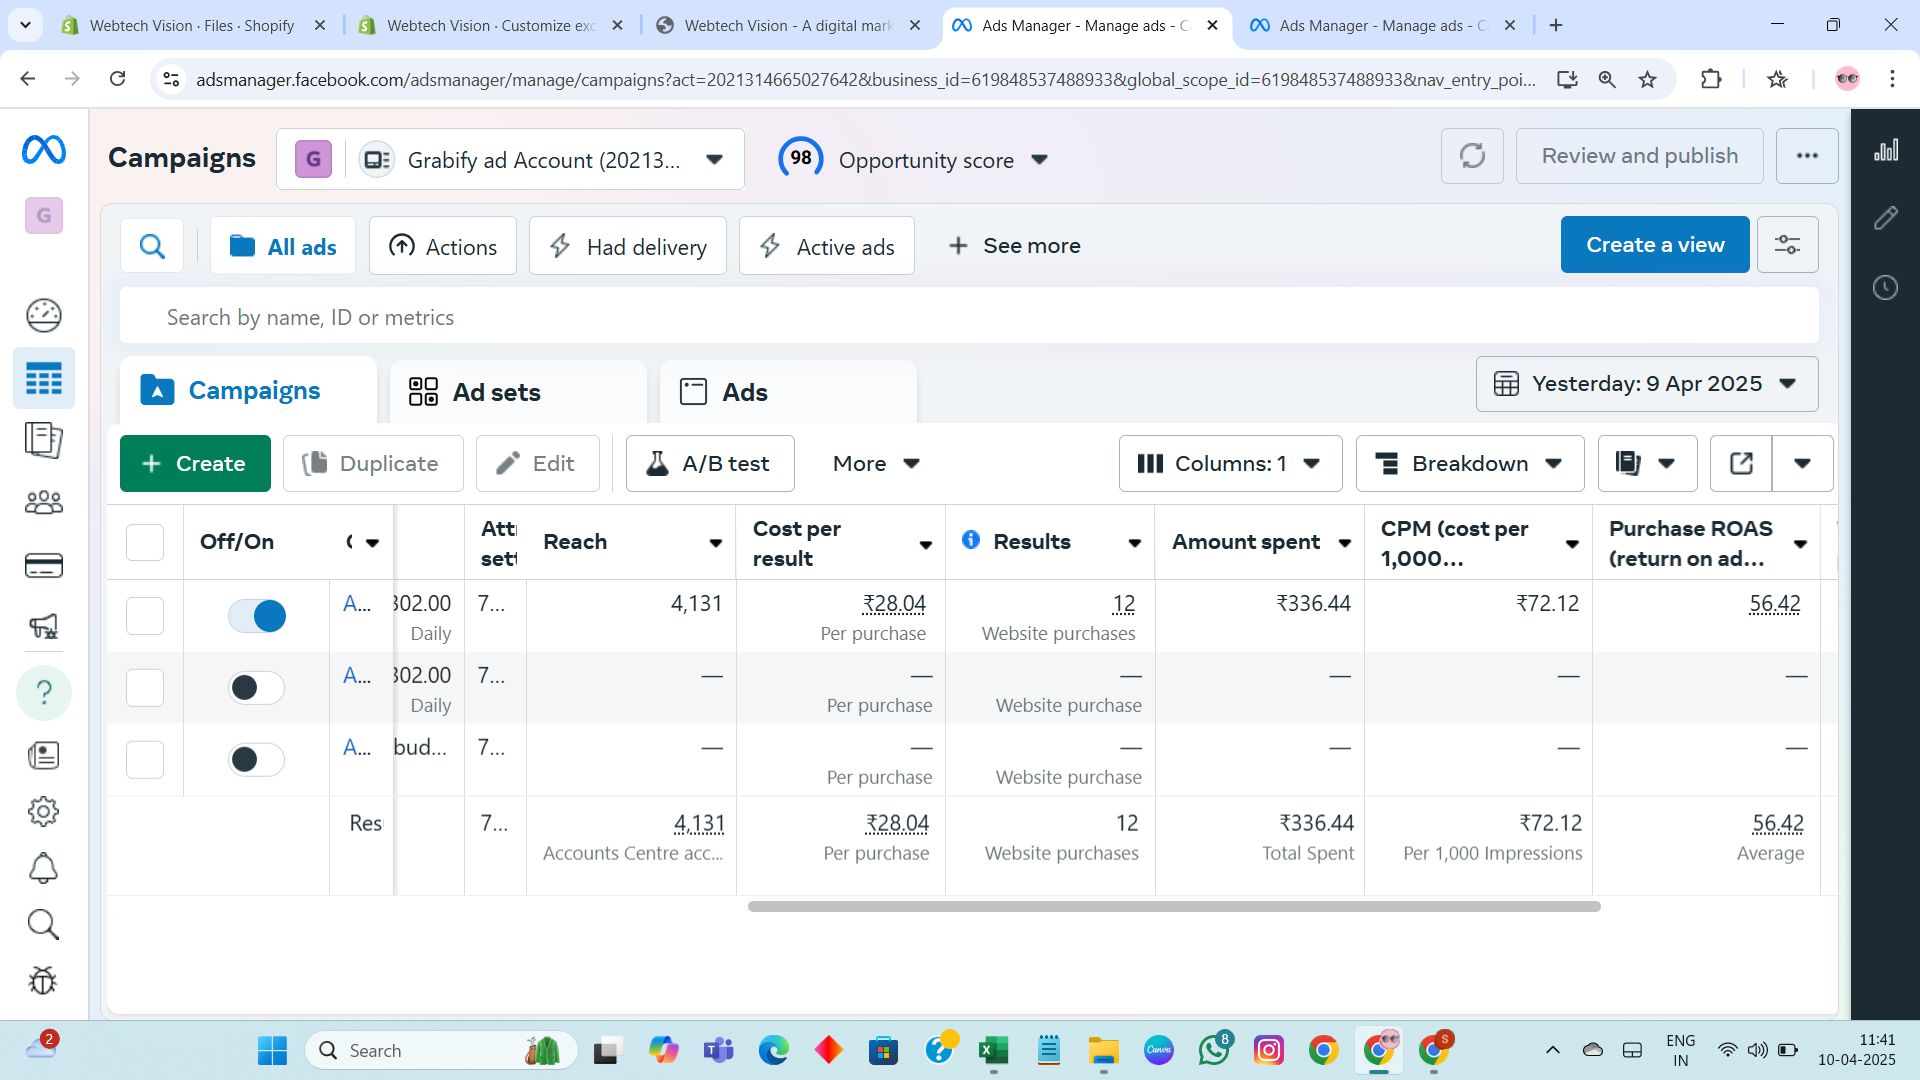Image resolution: width=1920 pixels, height=1080 pixels.
Task: Open the Breakdown dropdown
Action: (x=1469, y=464)
